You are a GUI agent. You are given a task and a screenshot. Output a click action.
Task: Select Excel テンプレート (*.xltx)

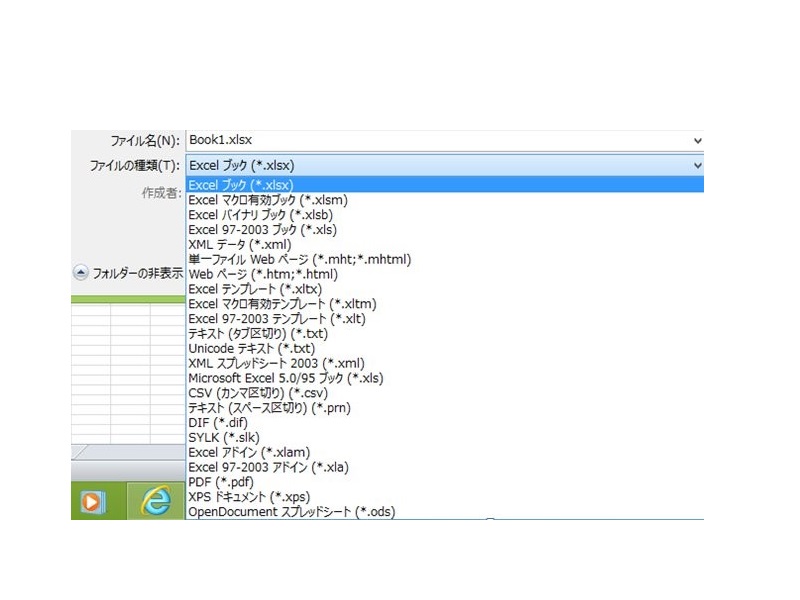coord(255,289)
